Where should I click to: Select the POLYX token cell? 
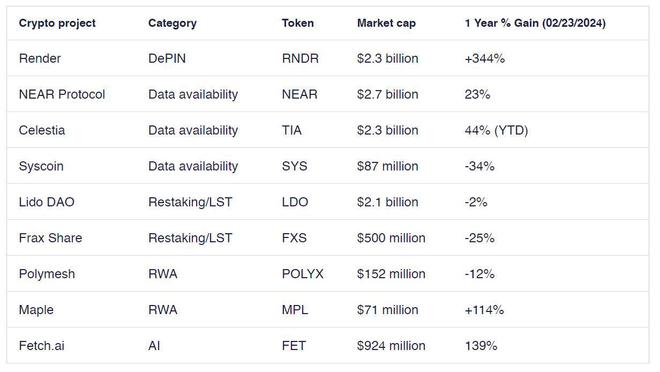[303, 274]
